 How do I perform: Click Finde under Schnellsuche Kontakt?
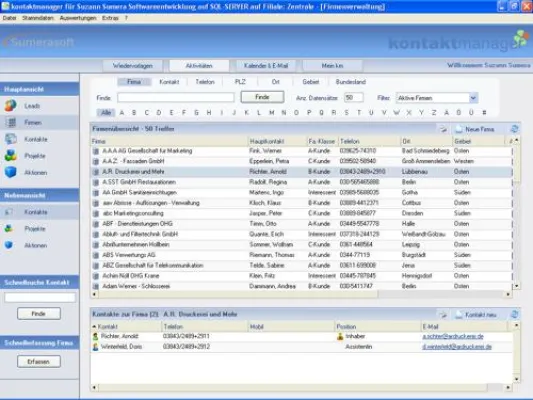[x=39, y=314]
